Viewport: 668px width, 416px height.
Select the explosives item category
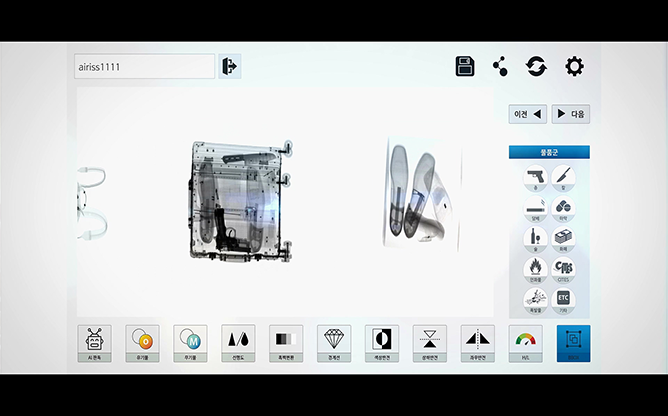point(536,300)
